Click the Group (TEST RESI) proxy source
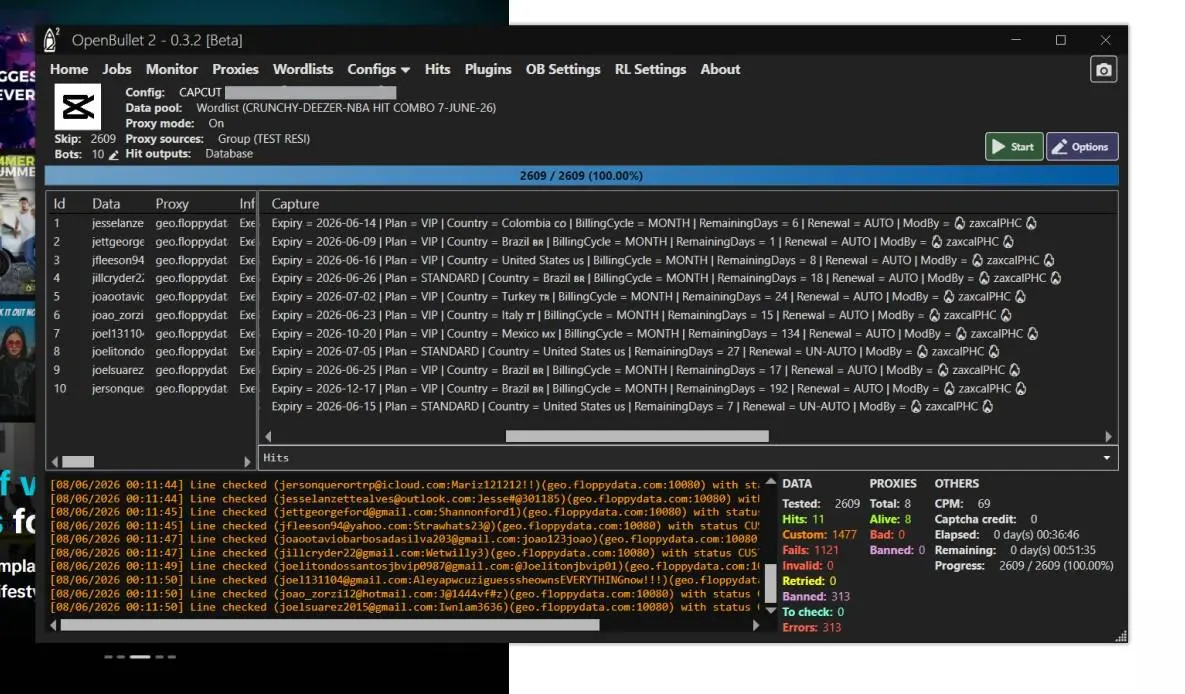Screen dimensions: 1185x694 [x=264, y=139]
